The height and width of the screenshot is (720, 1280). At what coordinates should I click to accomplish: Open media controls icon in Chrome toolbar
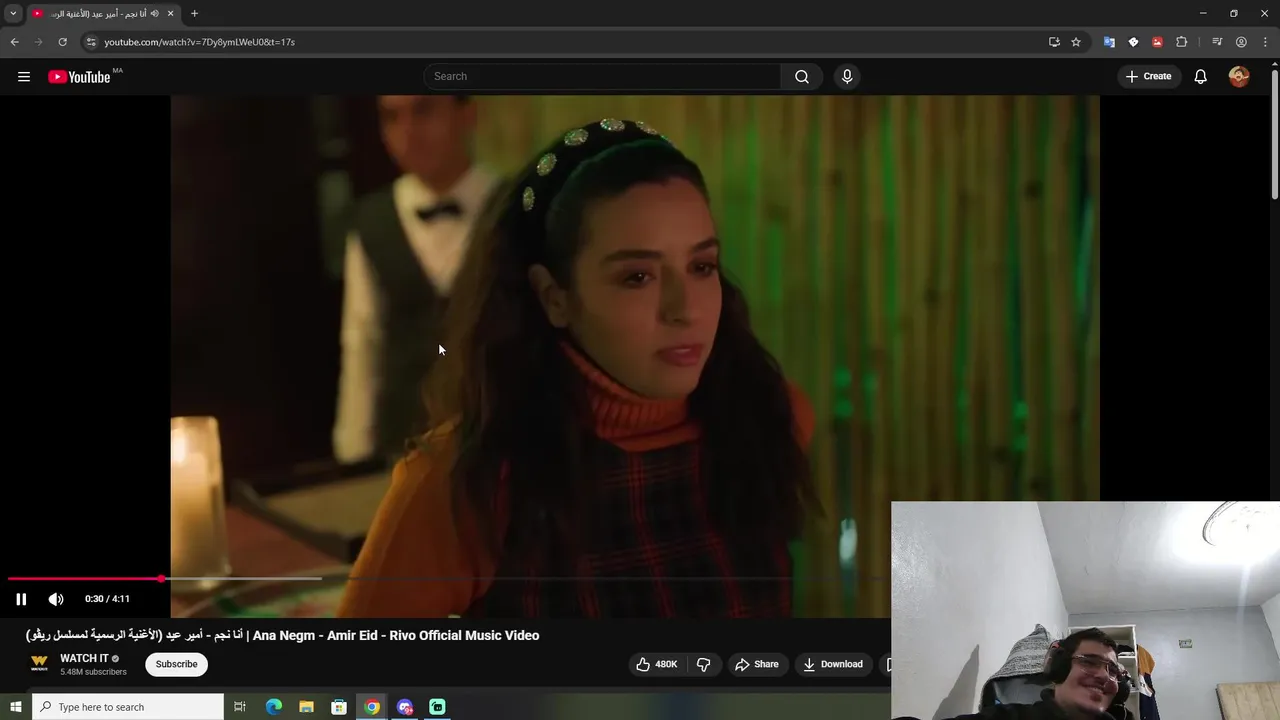click(x=1217, y=42)
